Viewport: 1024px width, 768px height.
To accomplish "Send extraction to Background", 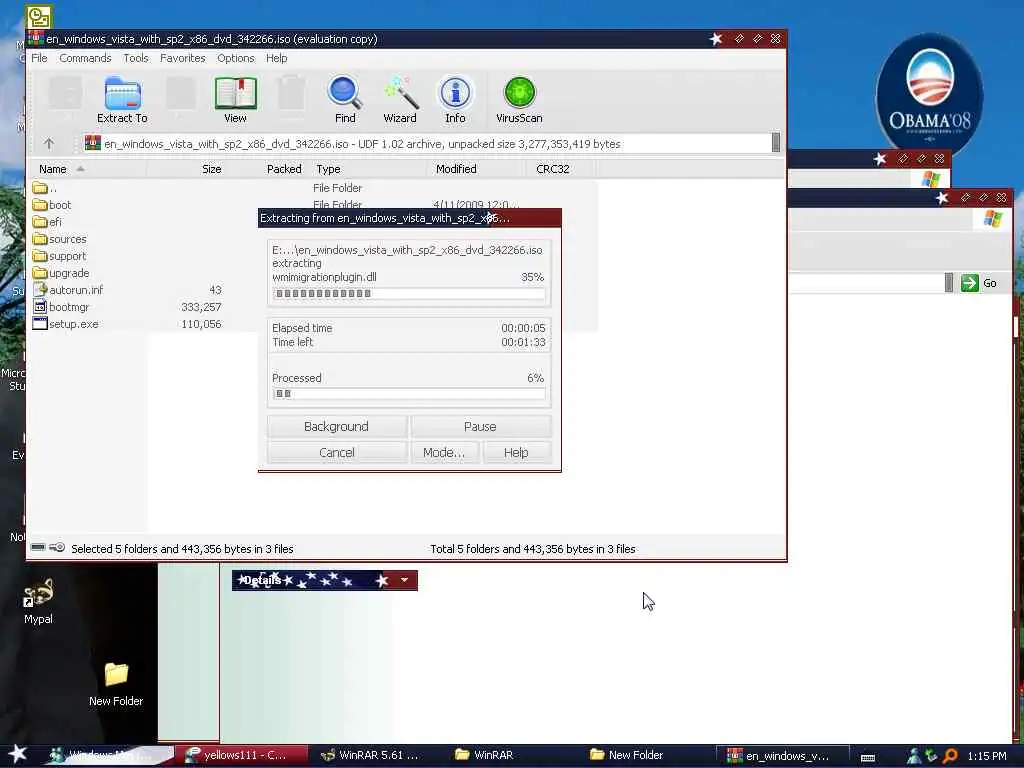I will 336,426.
